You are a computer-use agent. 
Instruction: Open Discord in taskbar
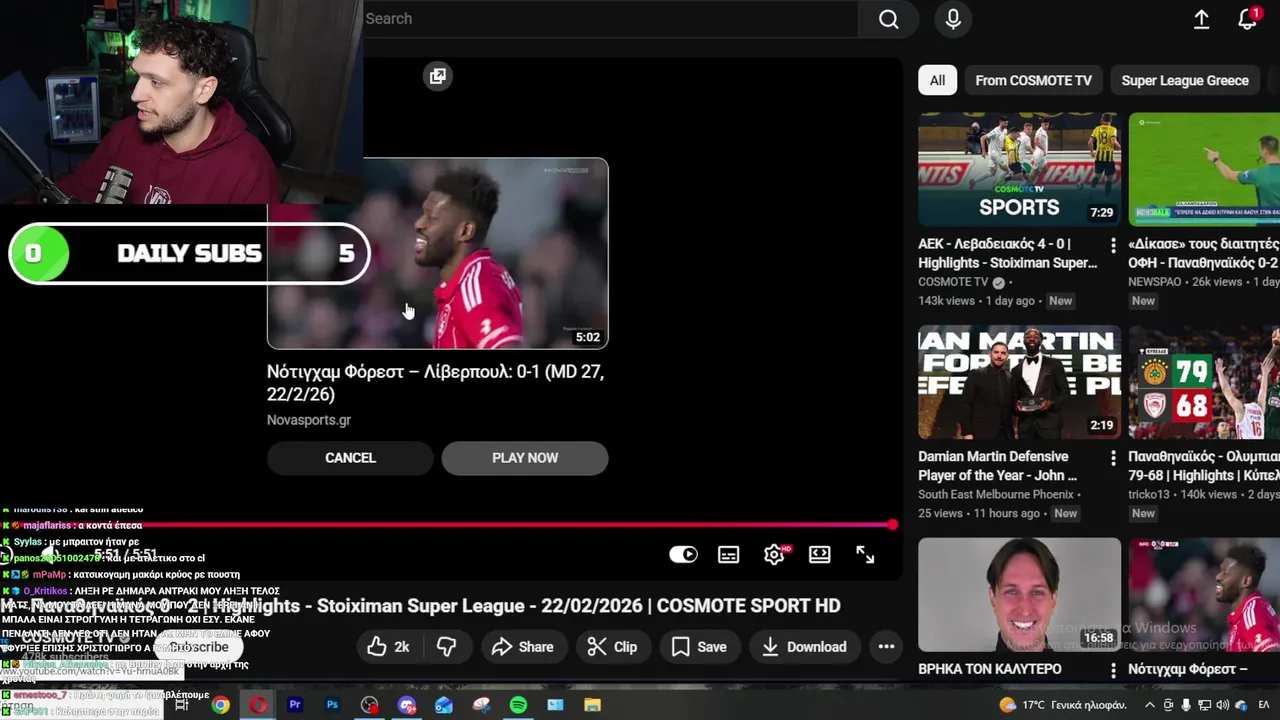tap(407, 705)
